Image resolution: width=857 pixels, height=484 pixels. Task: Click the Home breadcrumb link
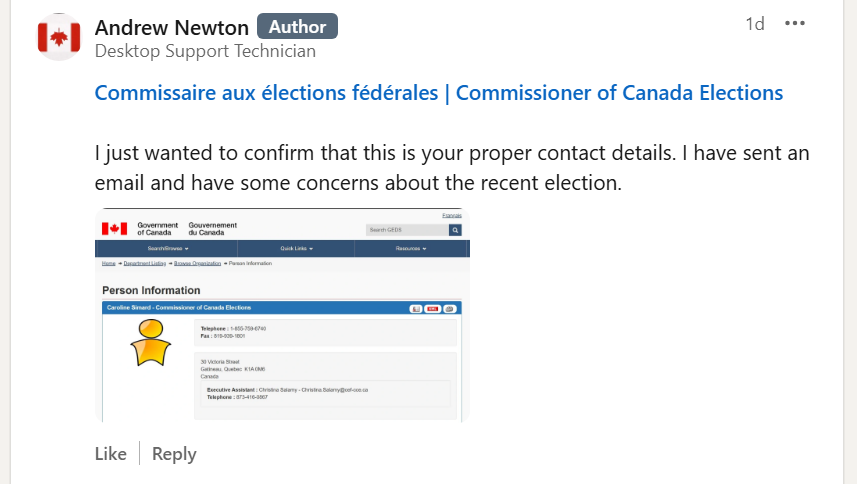coord(108,263)
